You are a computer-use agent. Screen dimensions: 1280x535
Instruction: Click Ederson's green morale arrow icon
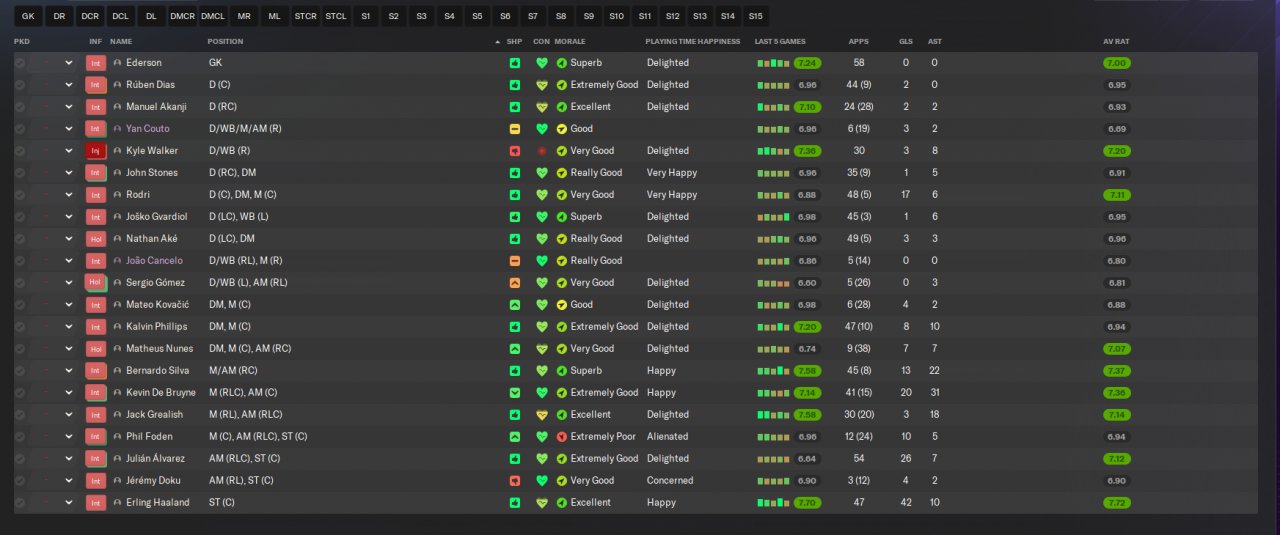click(x=562, y=62)
